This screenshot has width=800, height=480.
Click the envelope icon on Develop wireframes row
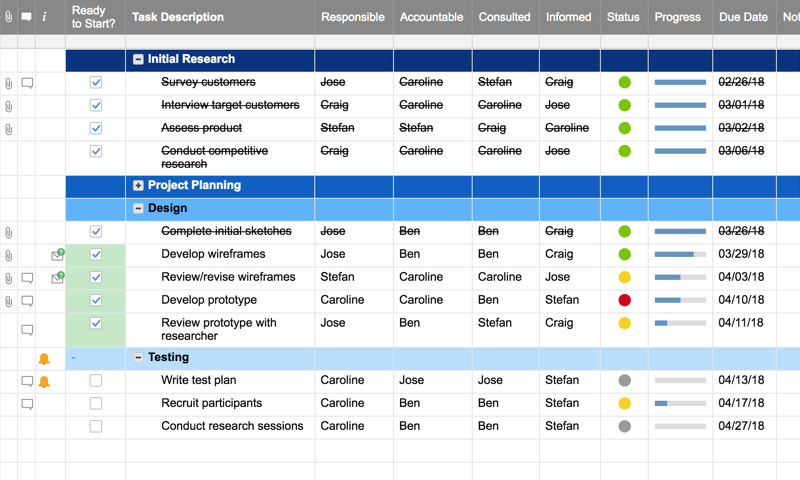pyautogui.click(x=57, y=255)
